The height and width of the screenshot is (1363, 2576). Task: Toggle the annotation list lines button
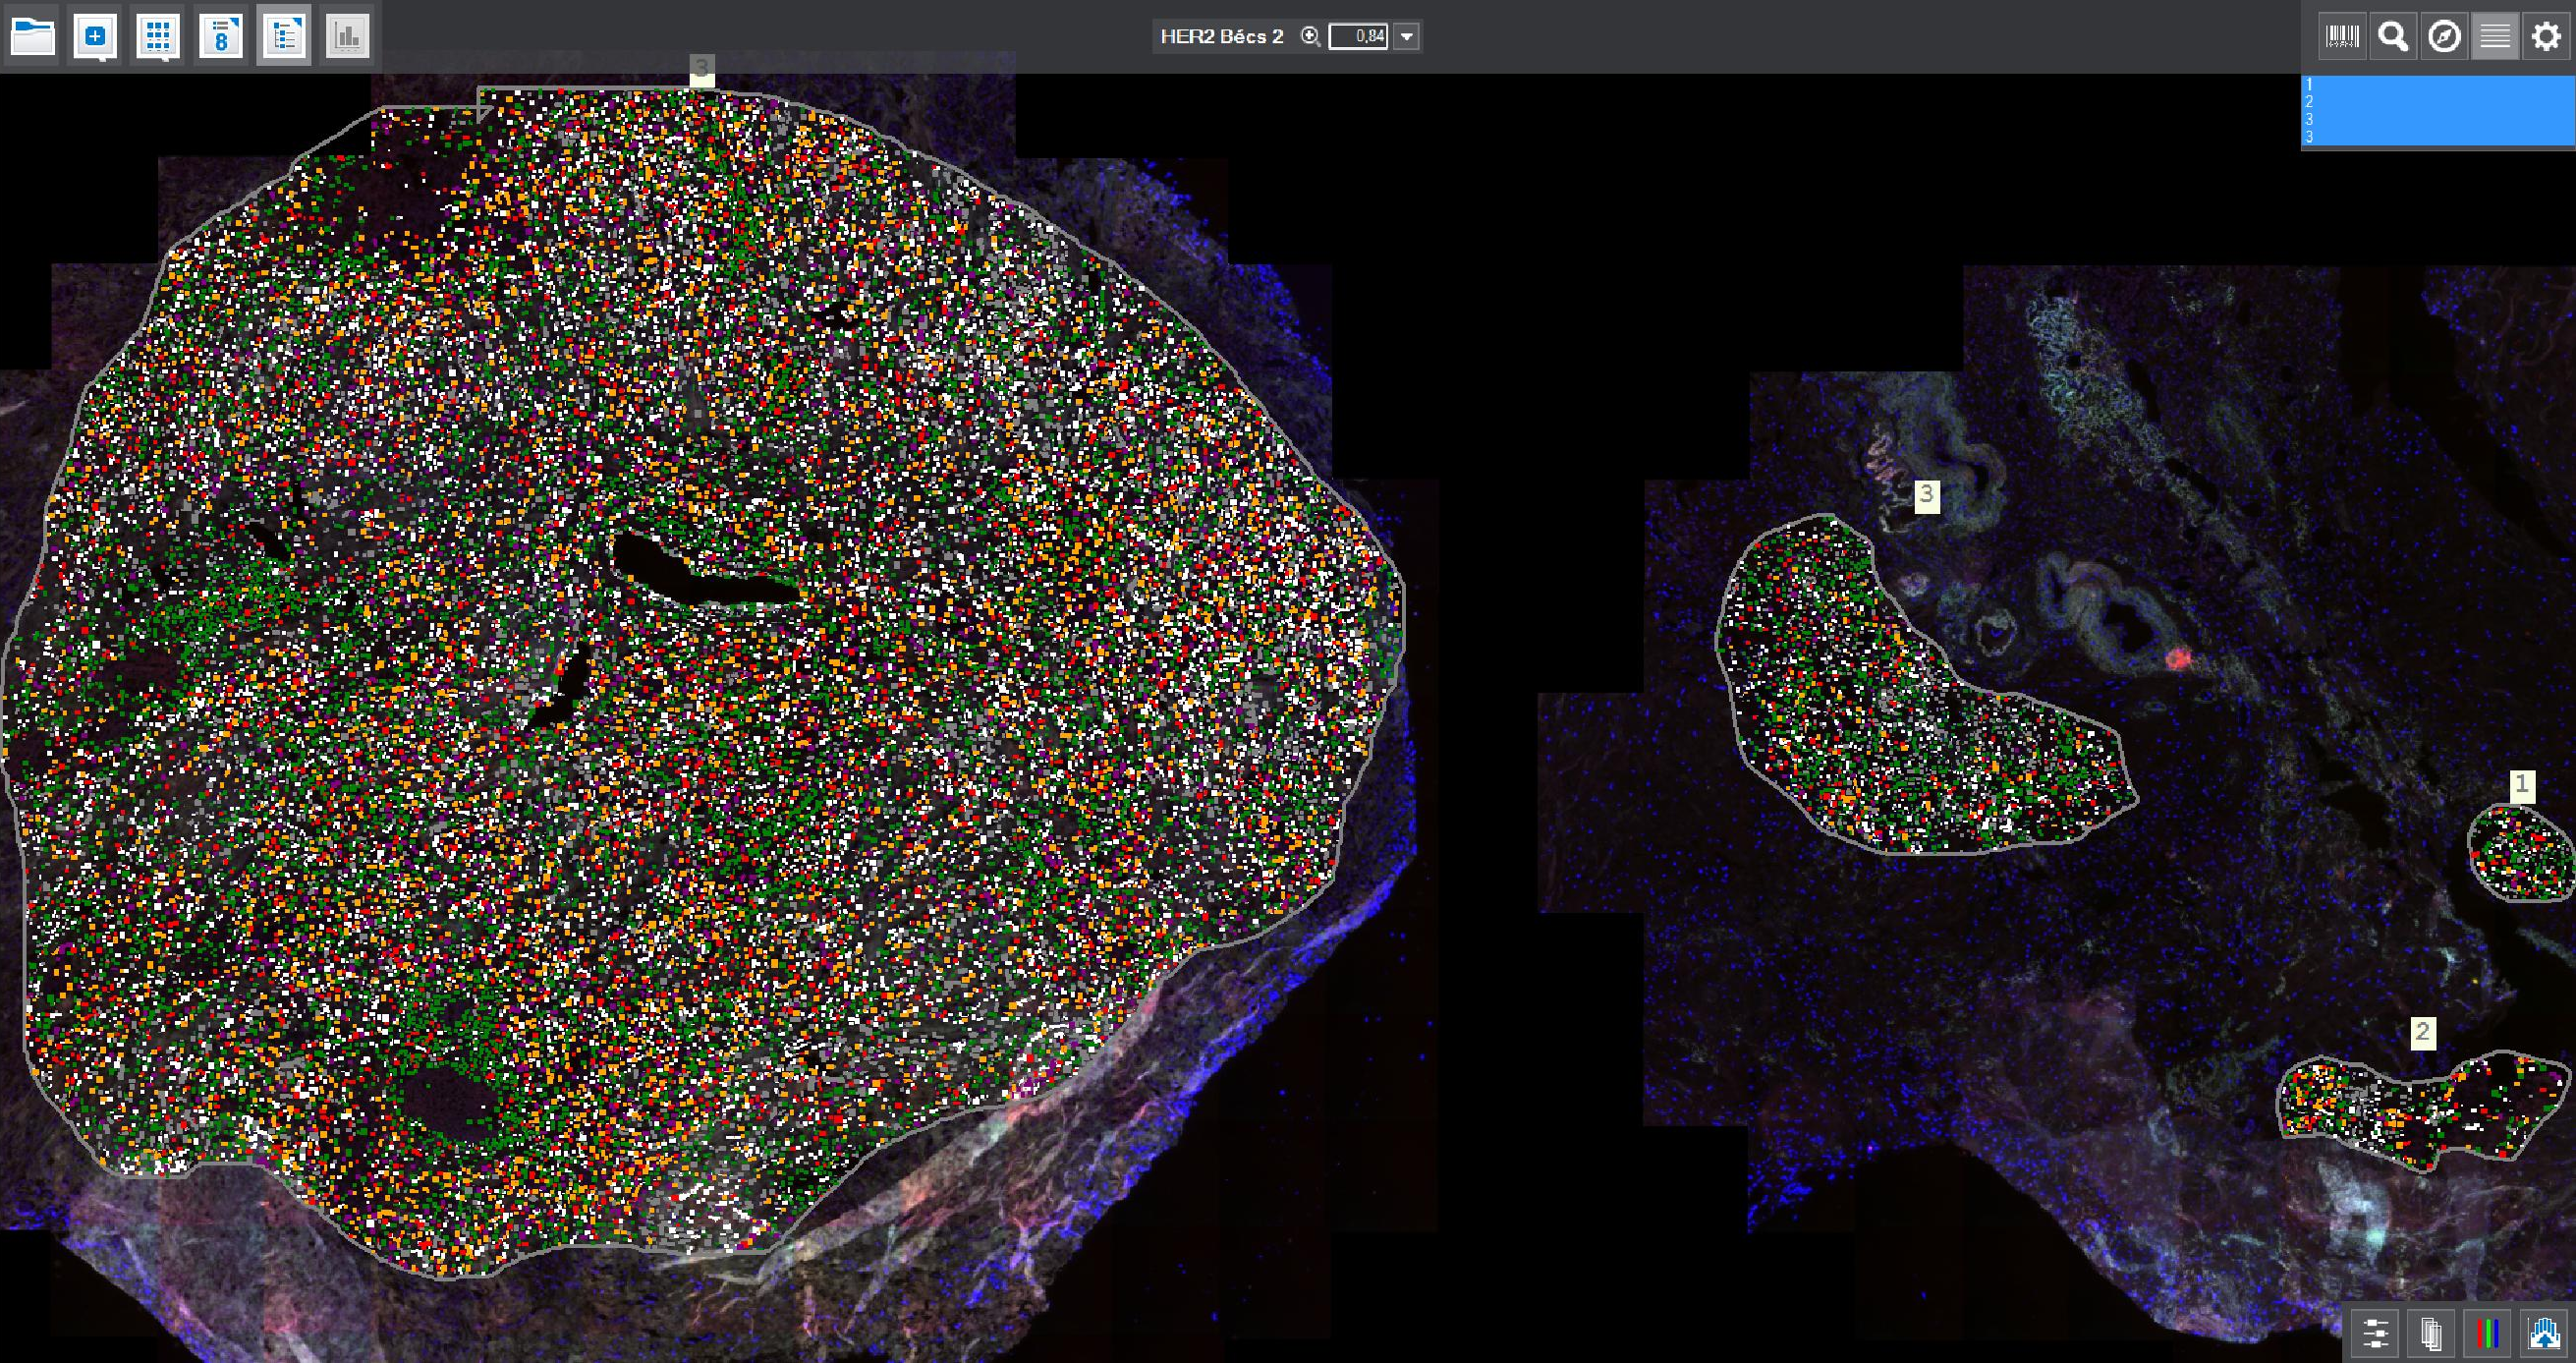(x=2495, y=37)
